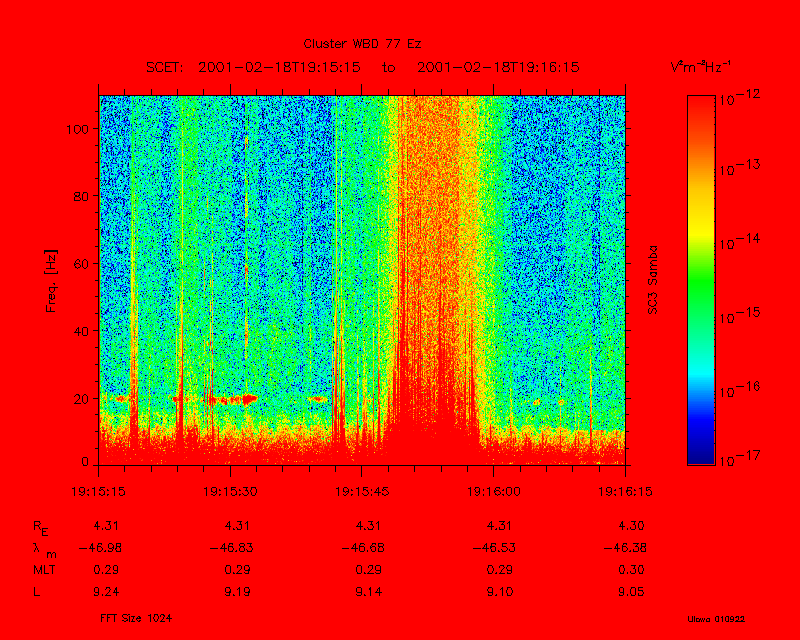The width and height of the screenshot is (800, 640).
Task: Click the red 20 Hz emission band near 19:15:30
Action: click(x=240, y=398)
